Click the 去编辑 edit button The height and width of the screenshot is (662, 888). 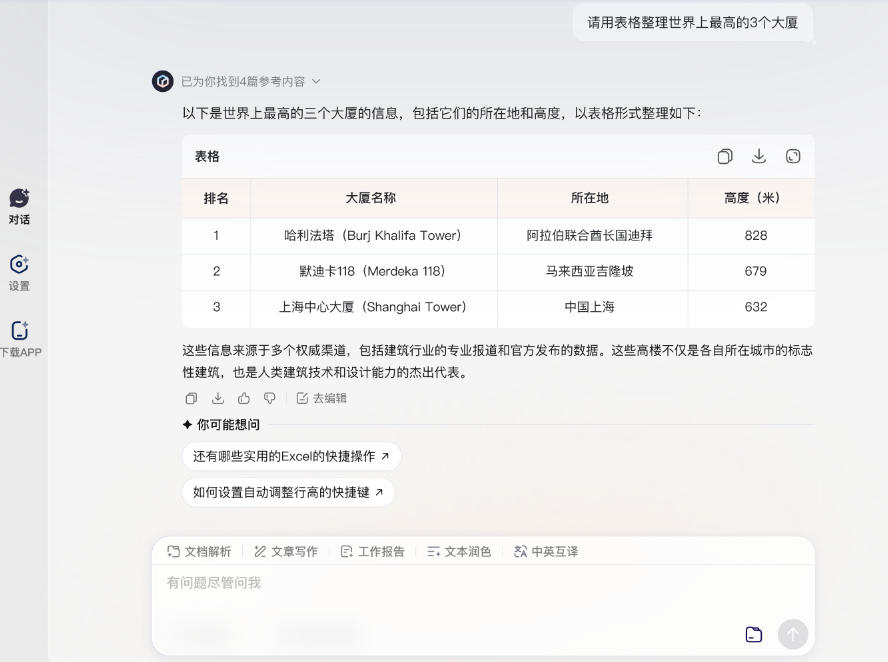tap(322, 398)
